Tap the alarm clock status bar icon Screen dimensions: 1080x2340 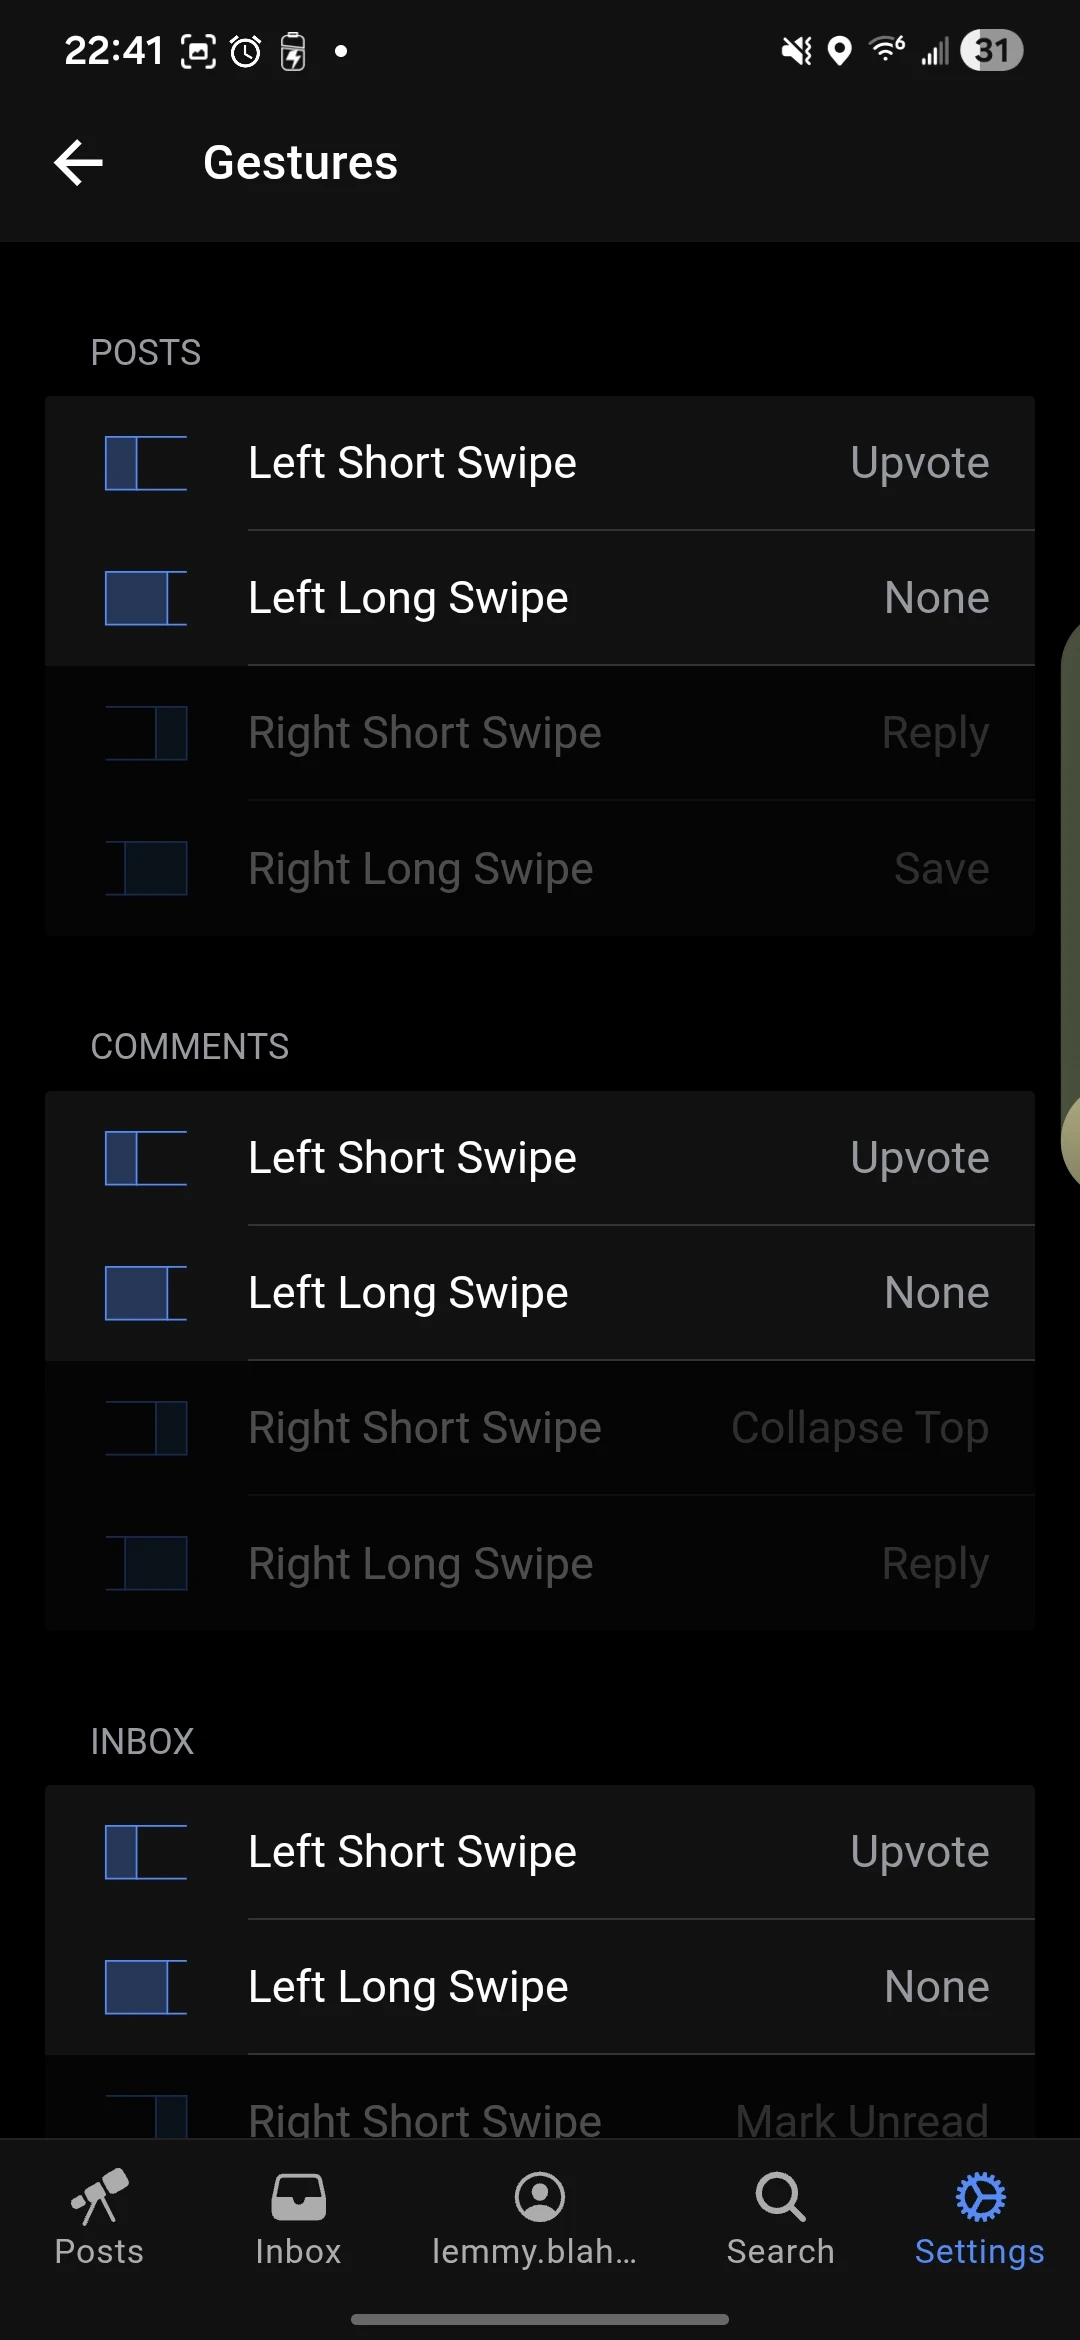pos(246,51)
